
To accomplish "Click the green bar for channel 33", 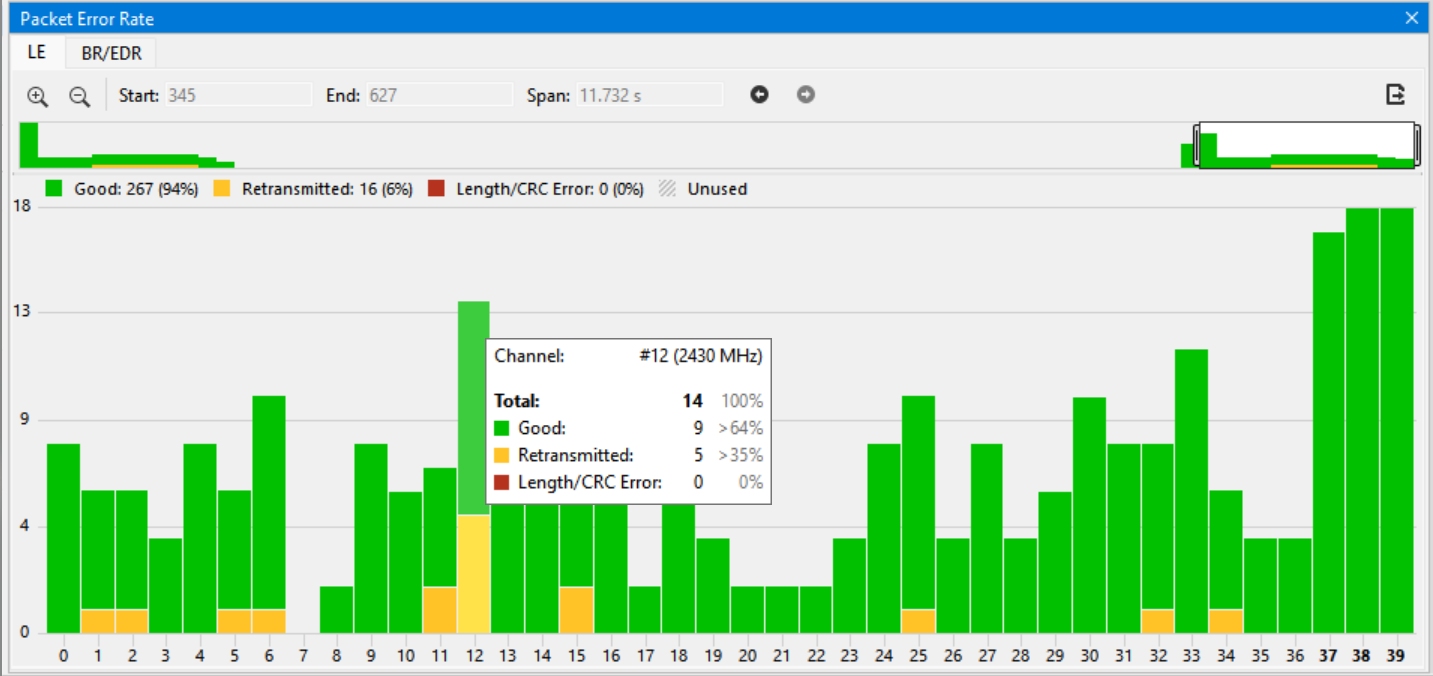I will (x=1192, y=491).
